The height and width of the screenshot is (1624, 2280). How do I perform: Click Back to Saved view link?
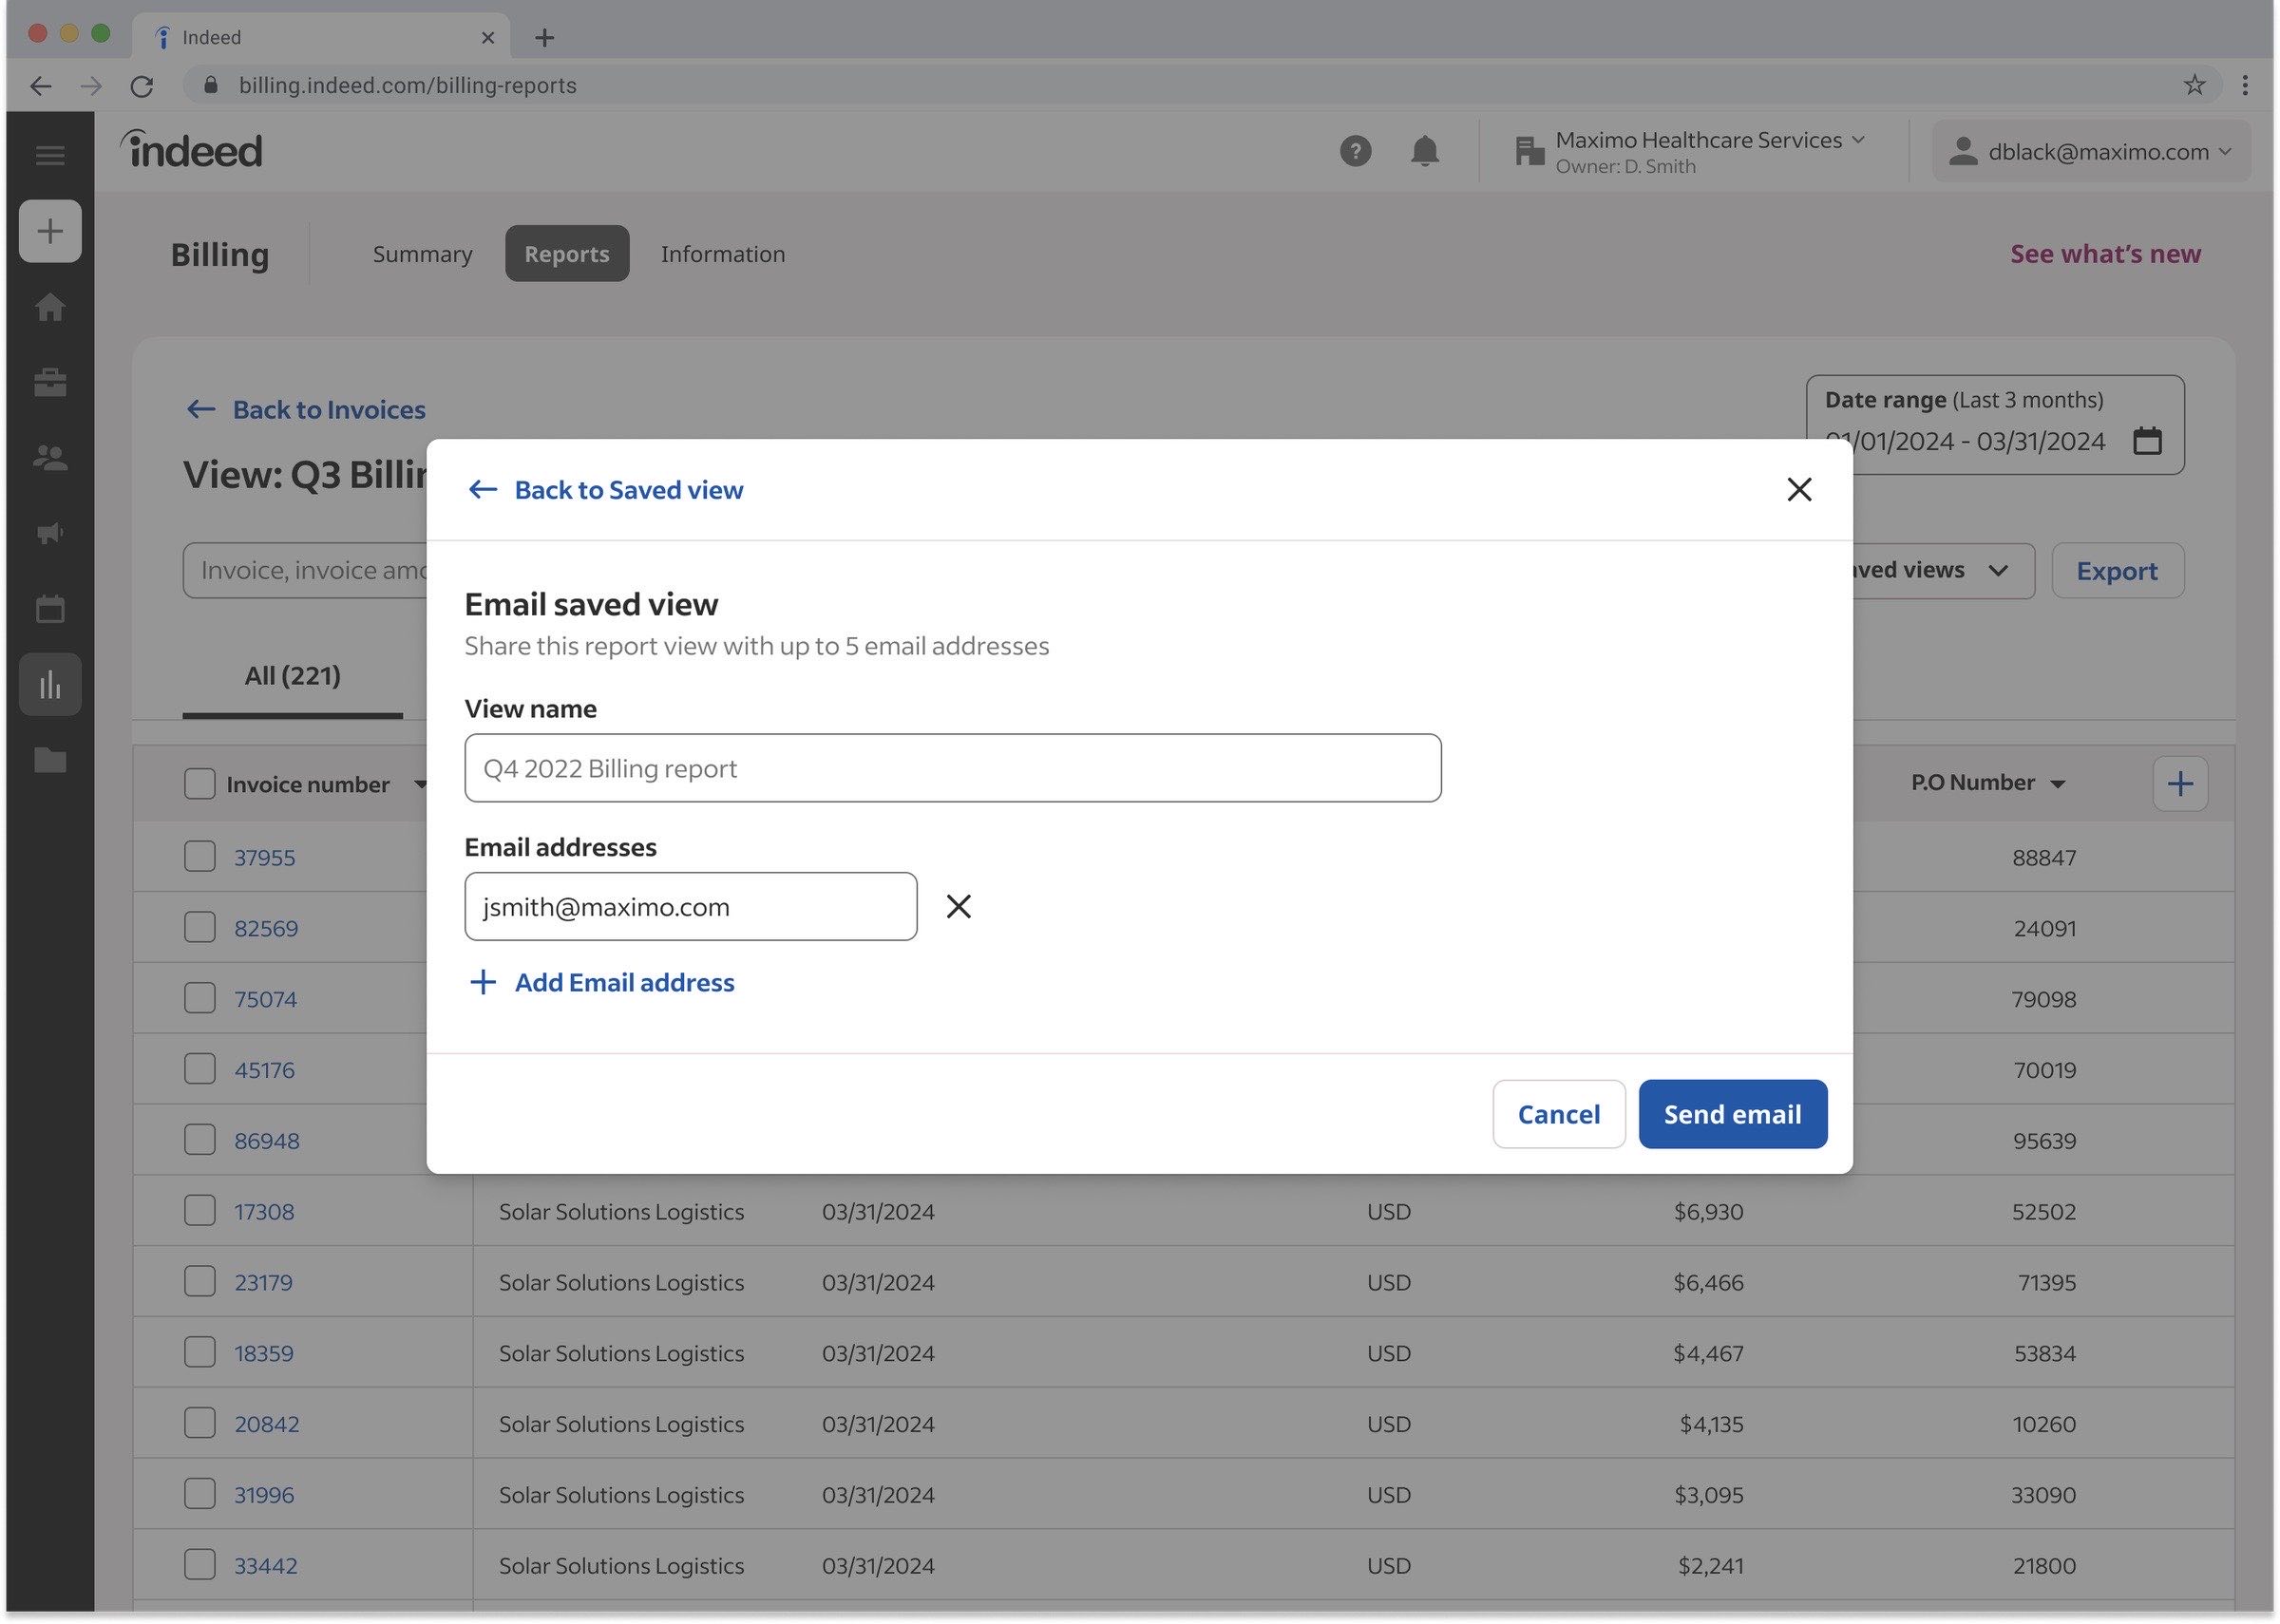[606, 490]
